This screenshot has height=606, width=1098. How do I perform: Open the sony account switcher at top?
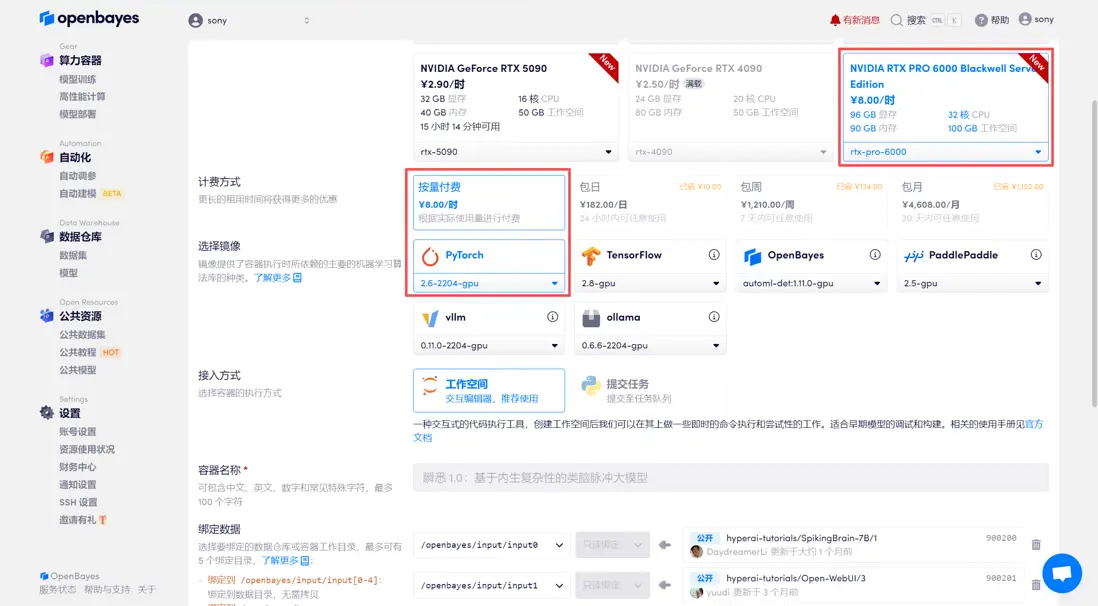[x=249, y=20]
